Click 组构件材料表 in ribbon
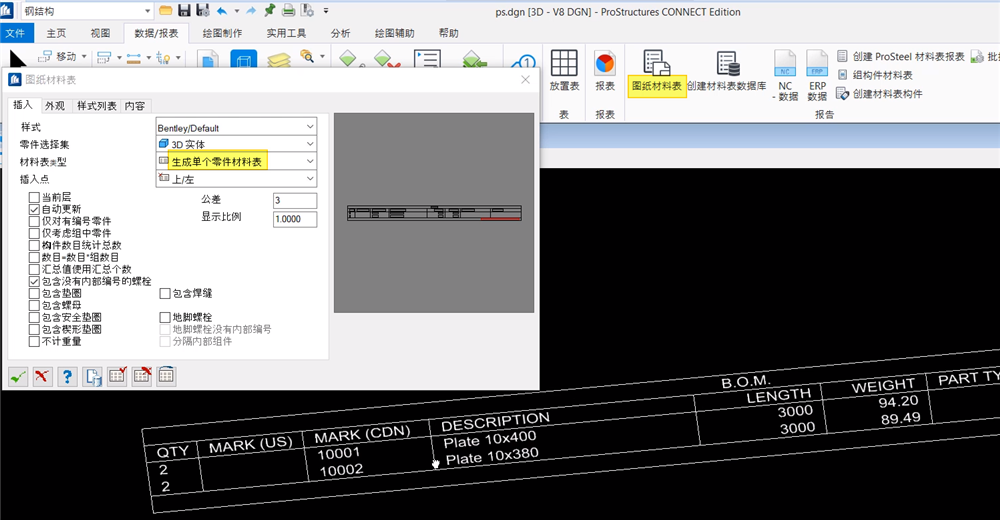The image size is (1000, 520). click(874, 75)
